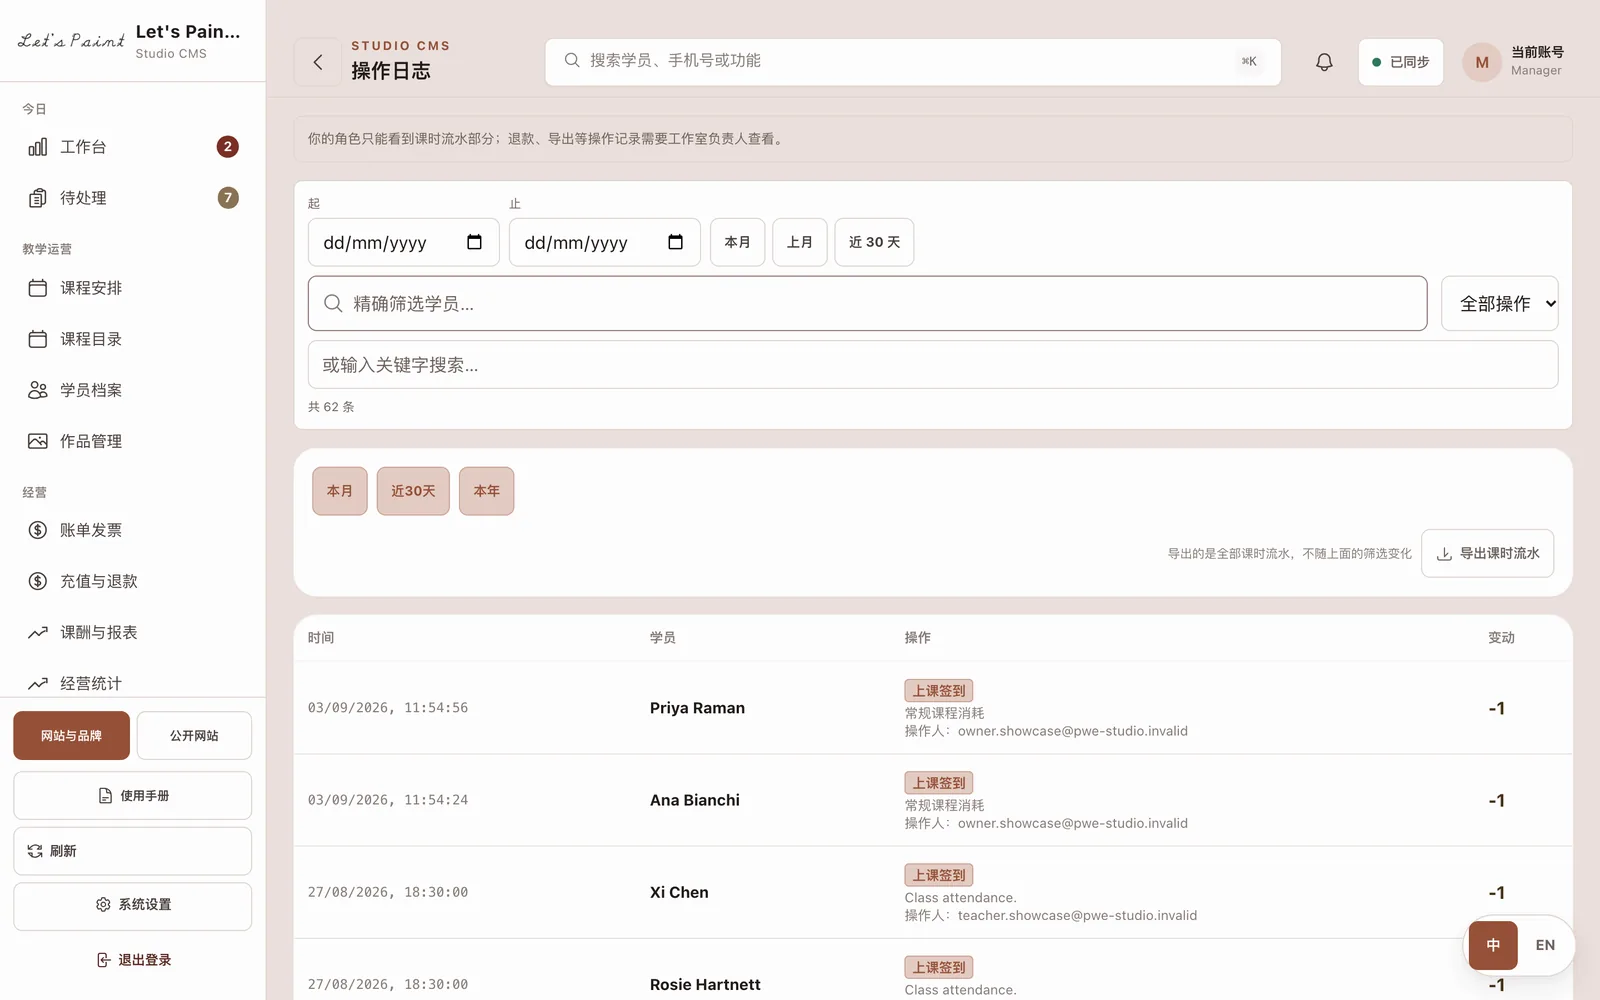Click the pink 近30天 chip
Screen dimensions: 1600x1000
413,491
